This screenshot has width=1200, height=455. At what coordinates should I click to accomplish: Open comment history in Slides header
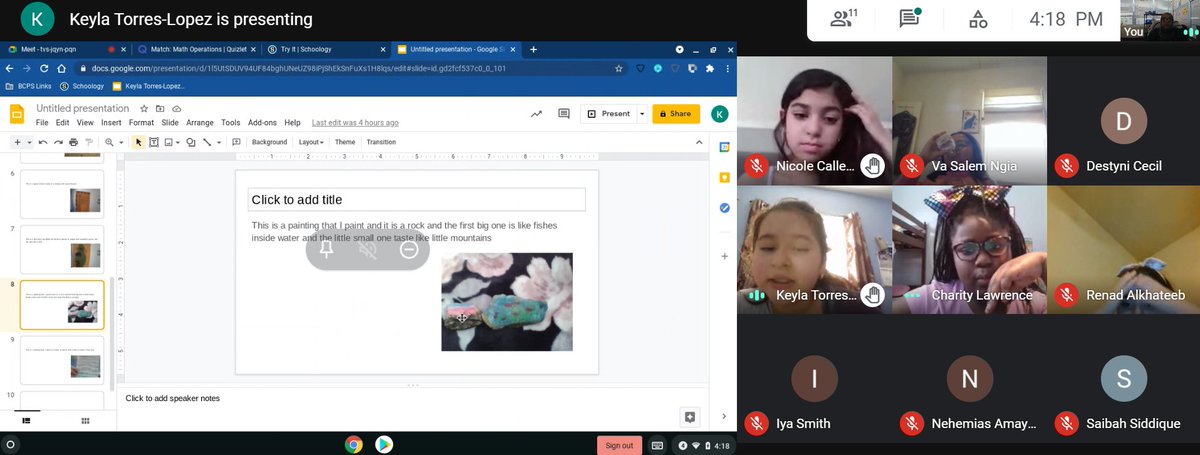(564, 114)
